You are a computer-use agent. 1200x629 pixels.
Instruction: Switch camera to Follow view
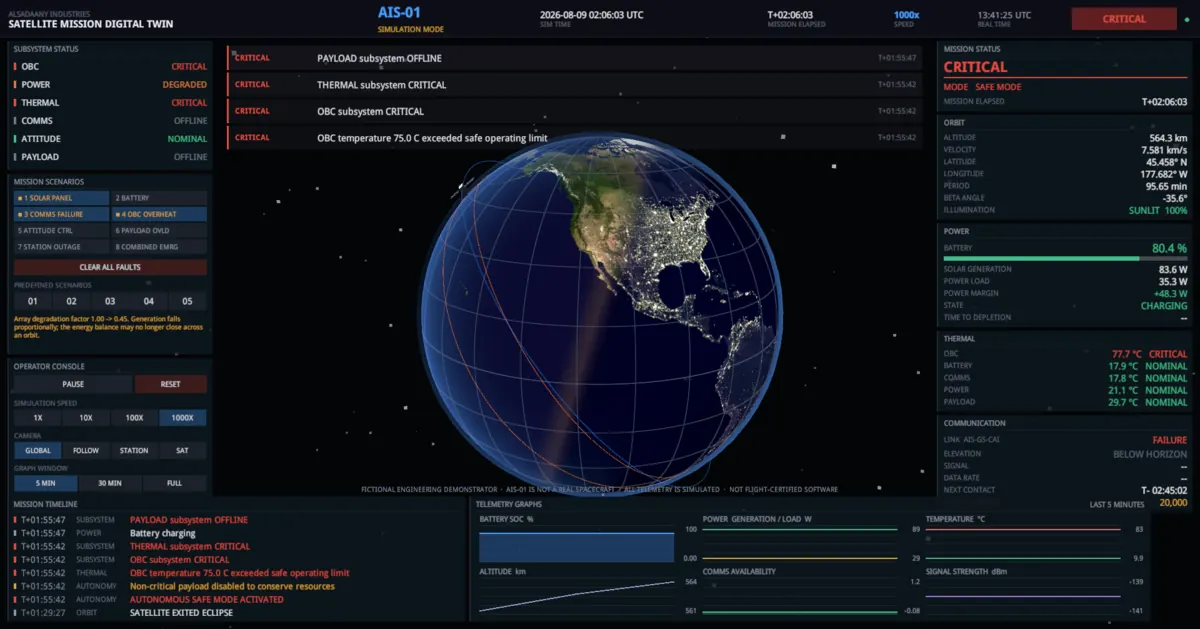(x=86, y=451)
